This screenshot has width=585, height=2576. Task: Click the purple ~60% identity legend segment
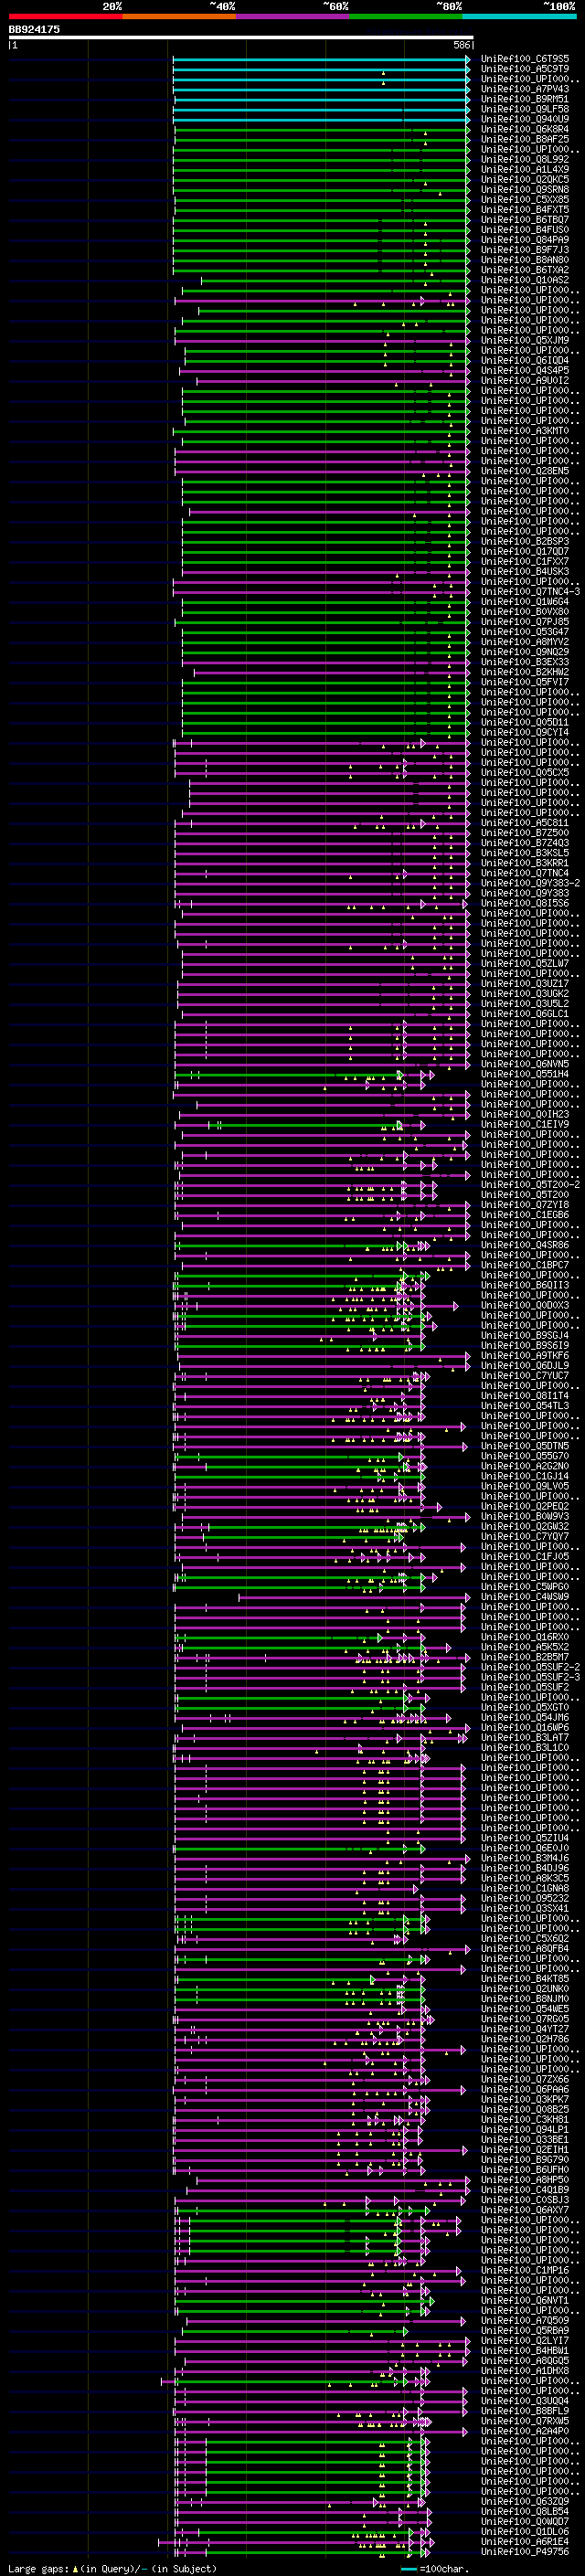pos(293,16)
